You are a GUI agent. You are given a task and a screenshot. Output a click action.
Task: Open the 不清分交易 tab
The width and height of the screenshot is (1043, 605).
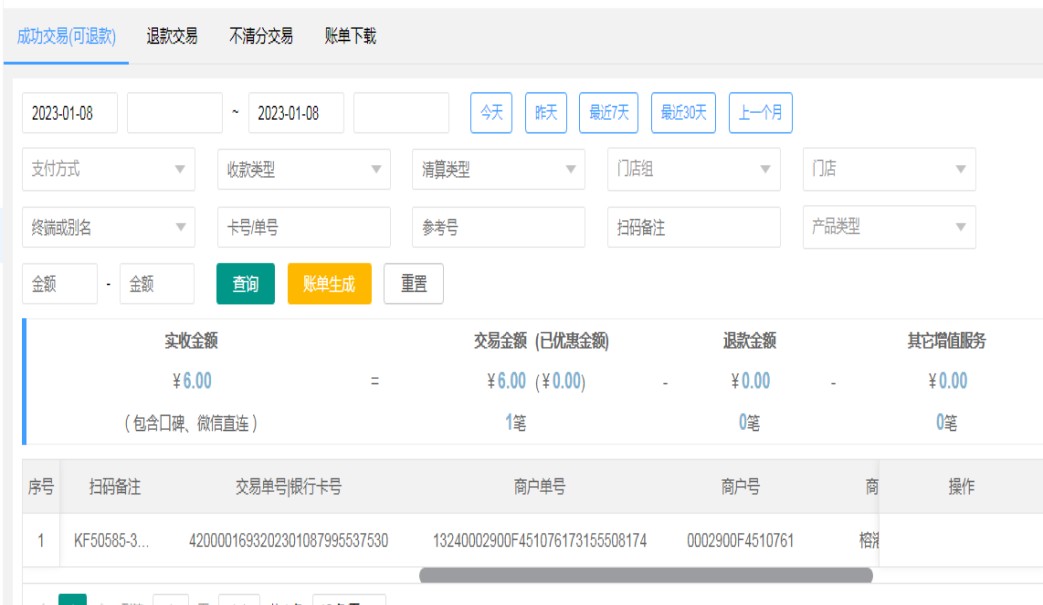coord(261,37)
